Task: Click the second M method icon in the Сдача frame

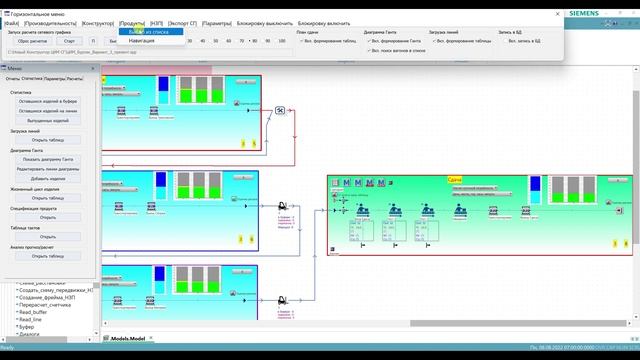Action: coord(358,183)
